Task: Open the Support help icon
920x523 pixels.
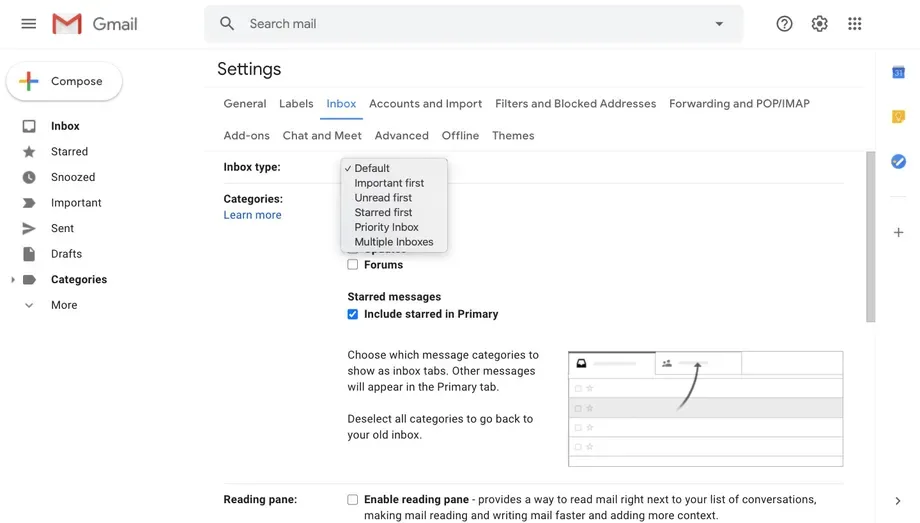Action: (x=784, y=23)
